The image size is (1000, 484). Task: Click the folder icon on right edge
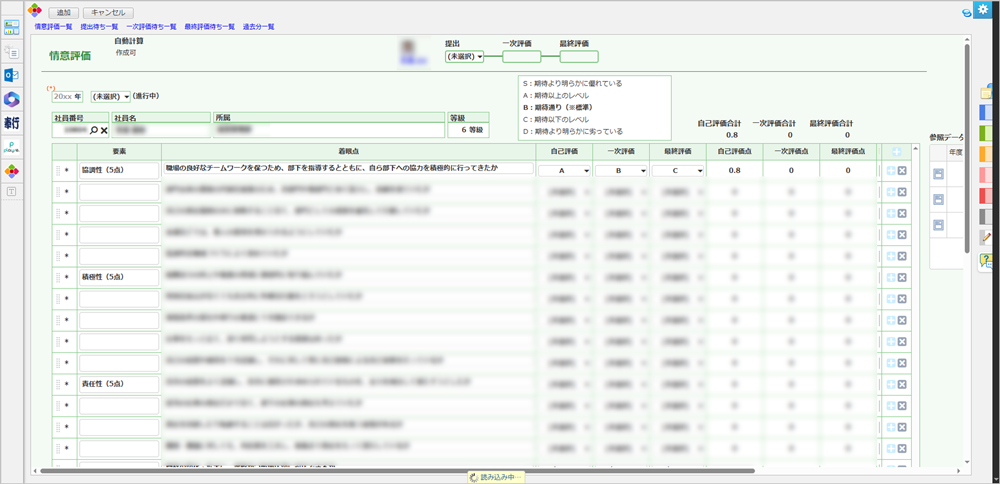tap(987, 93)
